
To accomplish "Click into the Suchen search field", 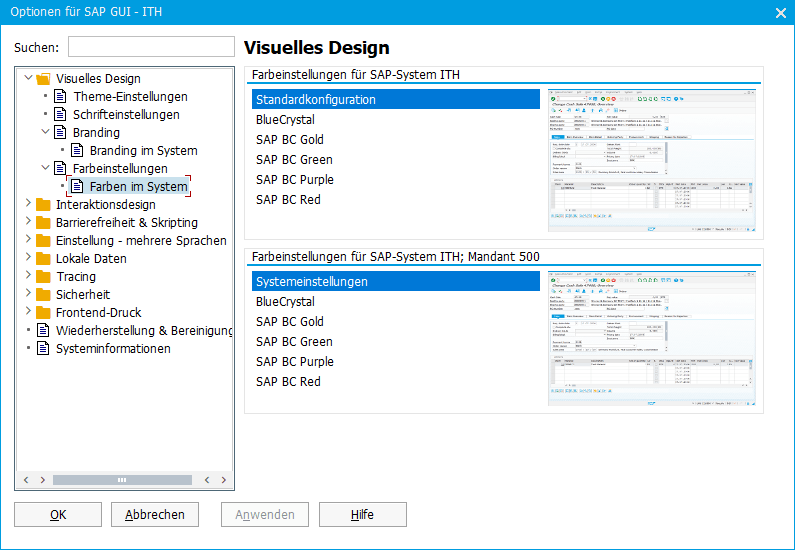I will 151,47.
